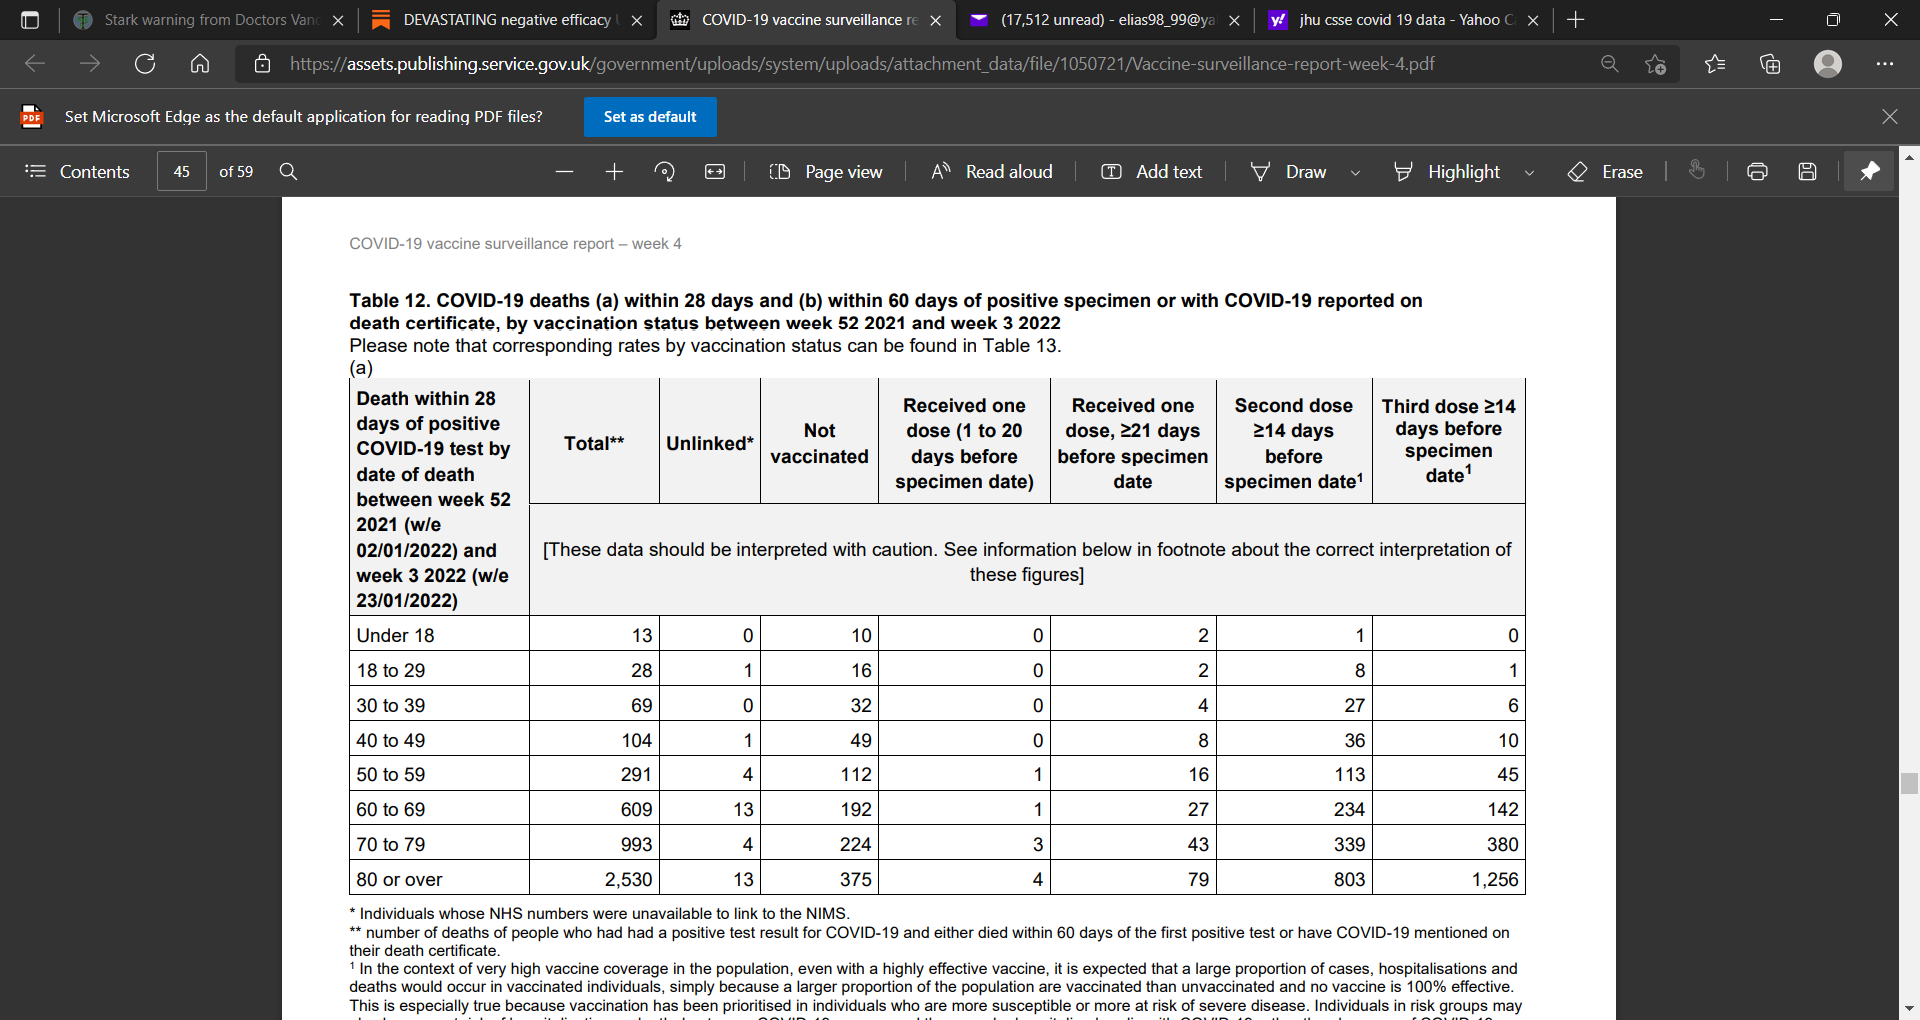Expand the Highlight color dropdown arrow
The height and width of the screenshot is (1020, 1920).
tap(1529, 173)
